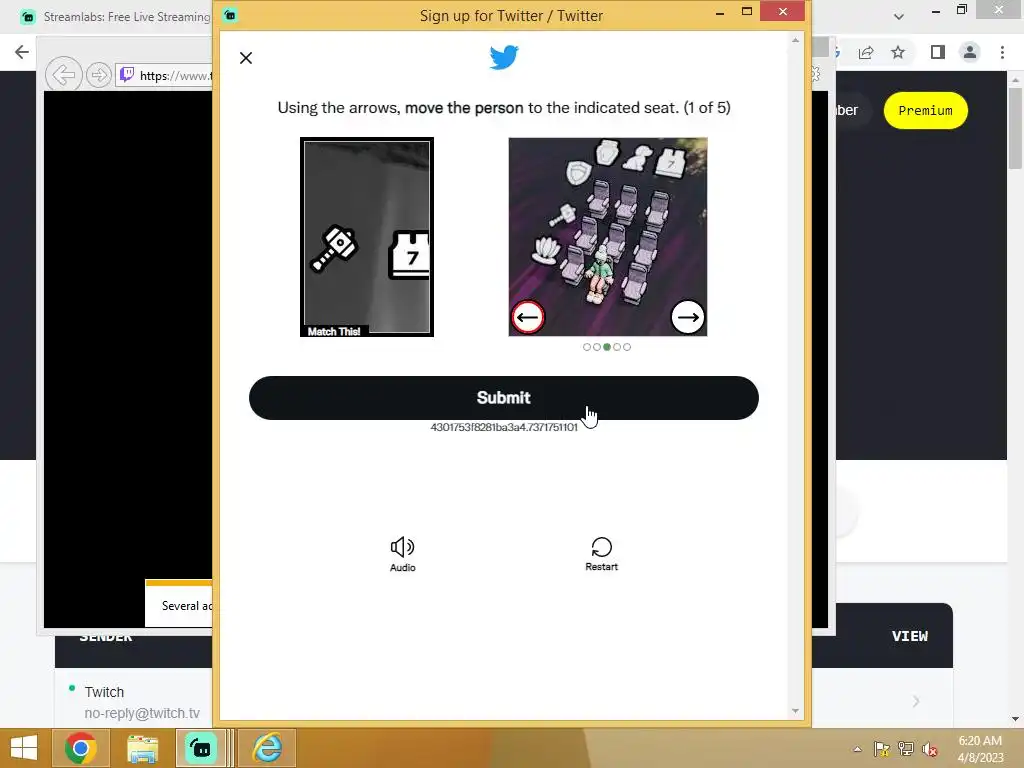Viewport: 1024px width, 768px height.
Task: Click the Twitch popup address bar
Action: 165,76
